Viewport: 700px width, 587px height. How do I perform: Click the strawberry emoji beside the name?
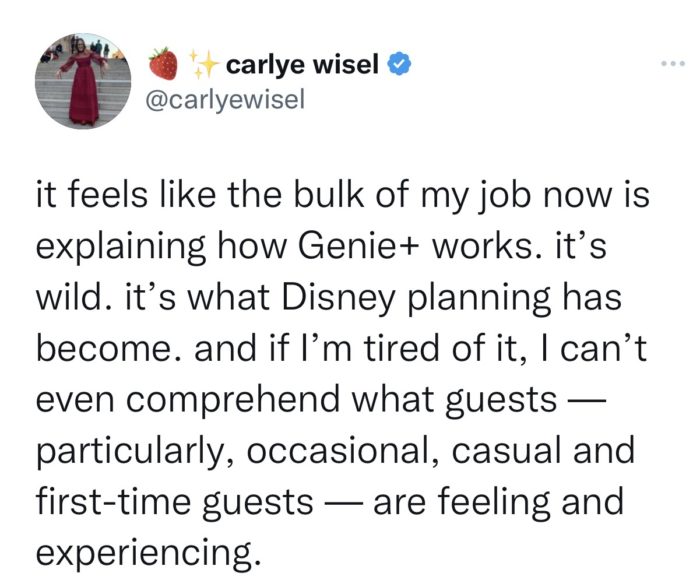[x=163, y=64]
